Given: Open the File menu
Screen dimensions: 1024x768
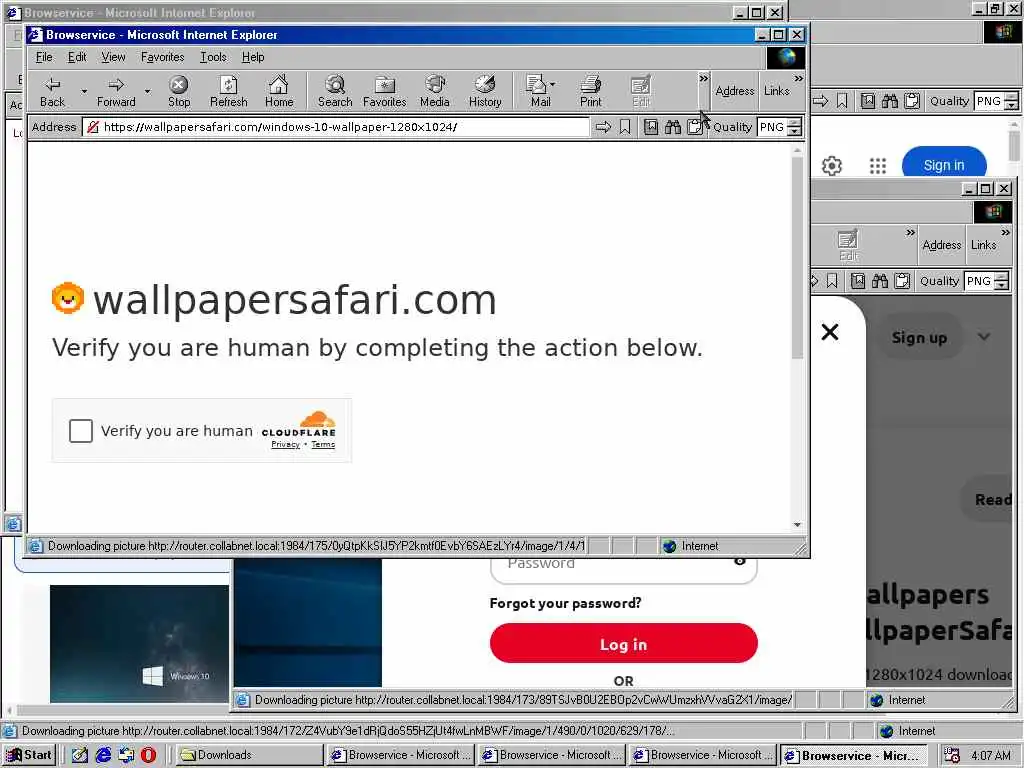Looking at the screenshot, I should click(x=44, y=57).
